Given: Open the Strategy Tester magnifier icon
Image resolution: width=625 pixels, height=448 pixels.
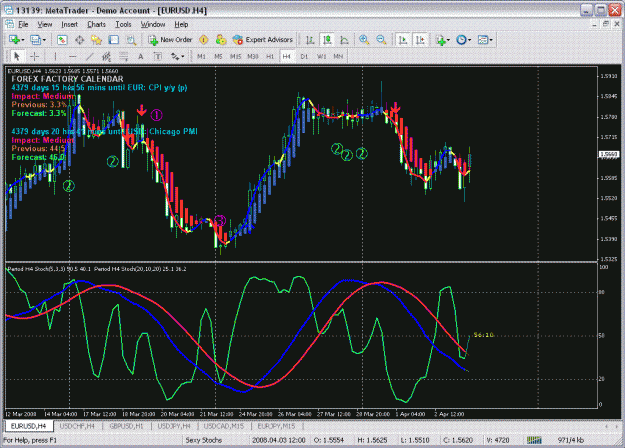Looking at the screenshot, I should (x=131, y=40).
